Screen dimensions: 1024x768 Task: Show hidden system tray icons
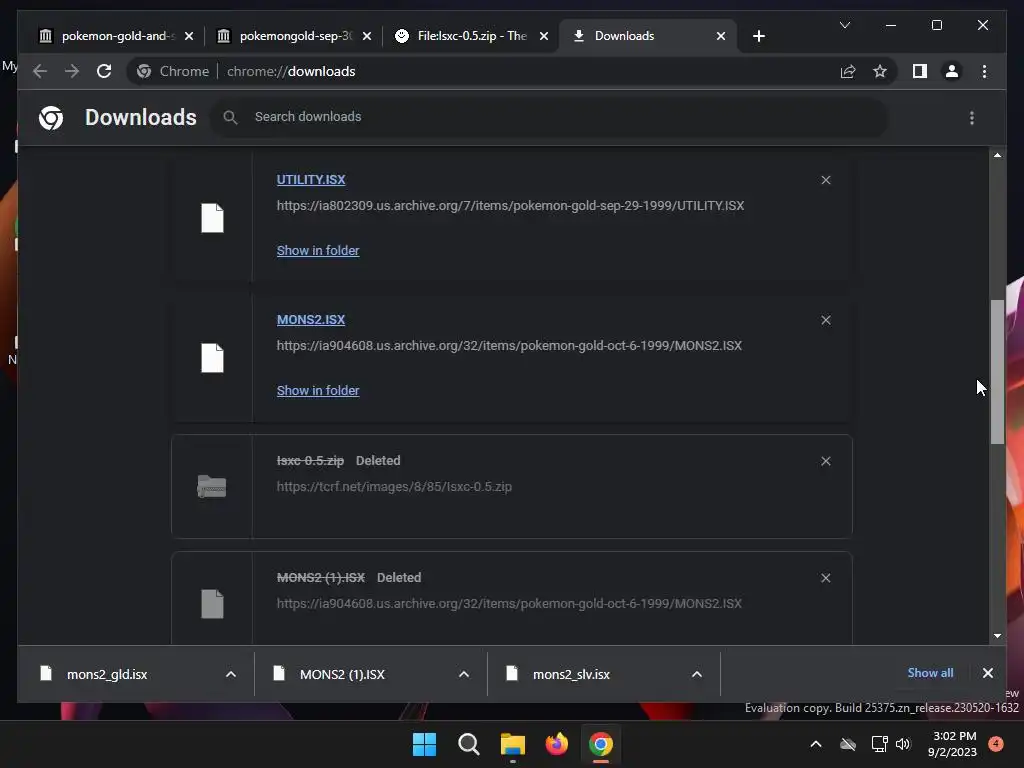(816, 744)
